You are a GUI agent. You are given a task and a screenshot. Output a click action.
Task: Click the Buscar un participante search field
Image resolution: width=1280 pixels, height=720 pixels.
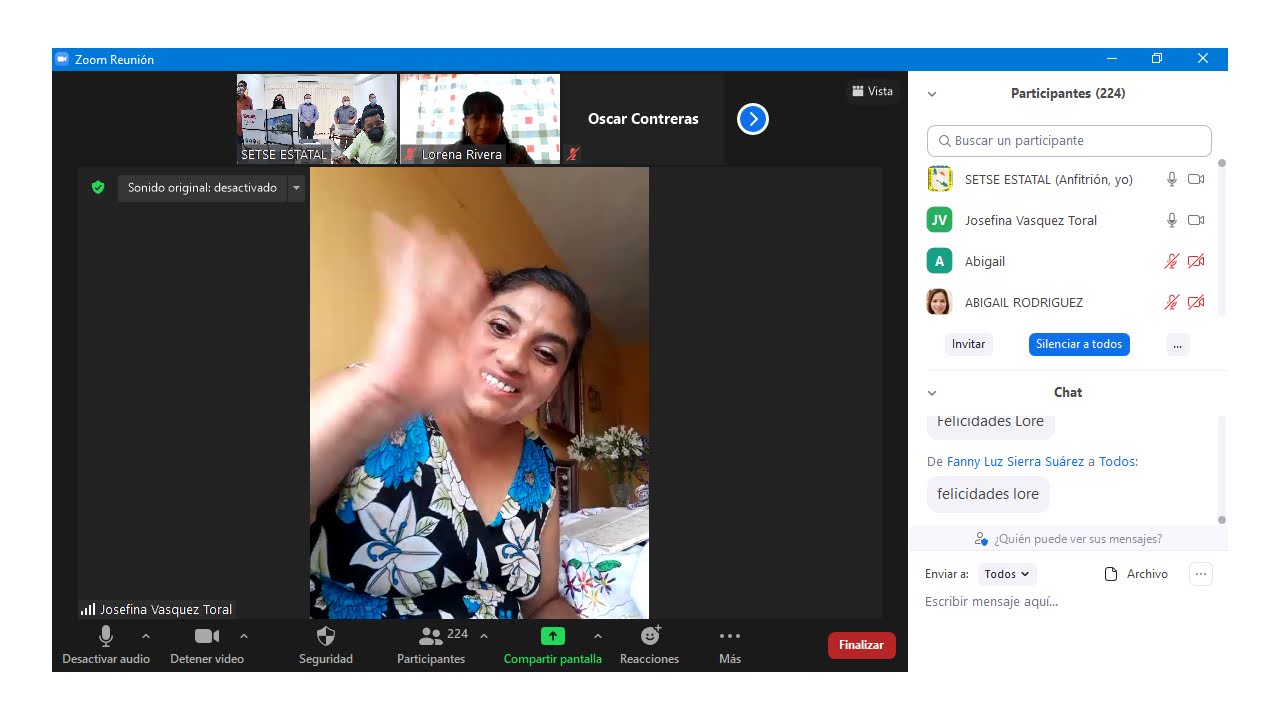(x=1069, y=141)
